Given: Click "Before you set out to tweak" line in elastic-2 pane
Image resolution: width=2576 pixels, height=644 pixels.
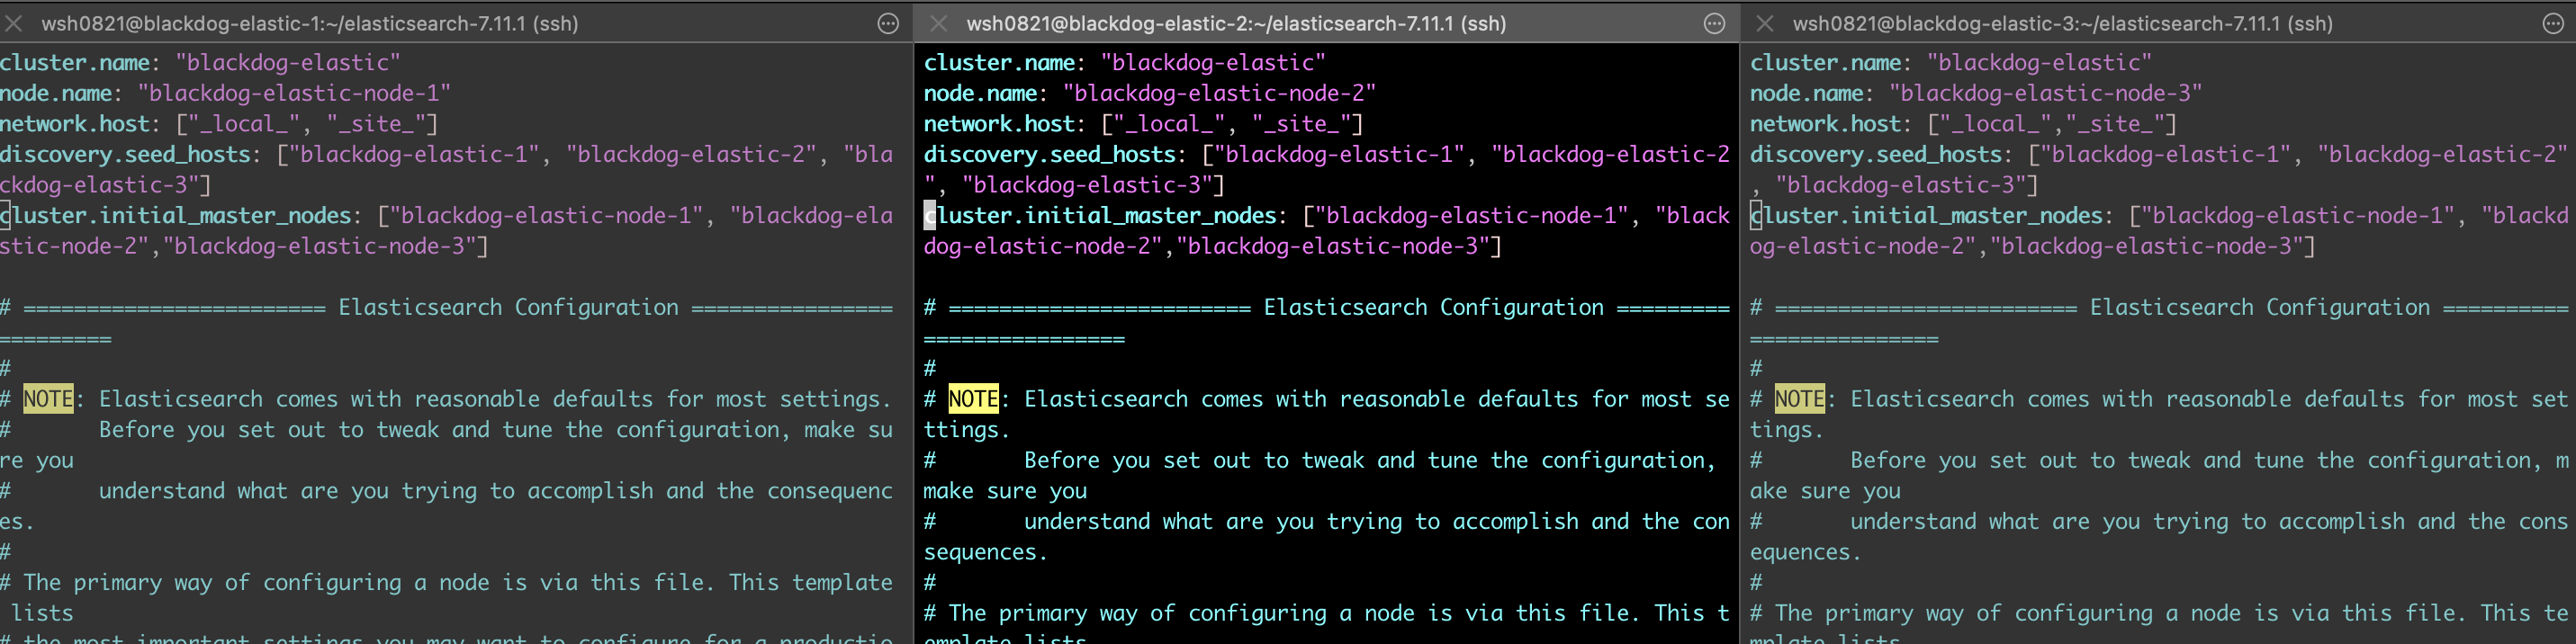Looking at the screenshot, I should tap(1320, 460).
